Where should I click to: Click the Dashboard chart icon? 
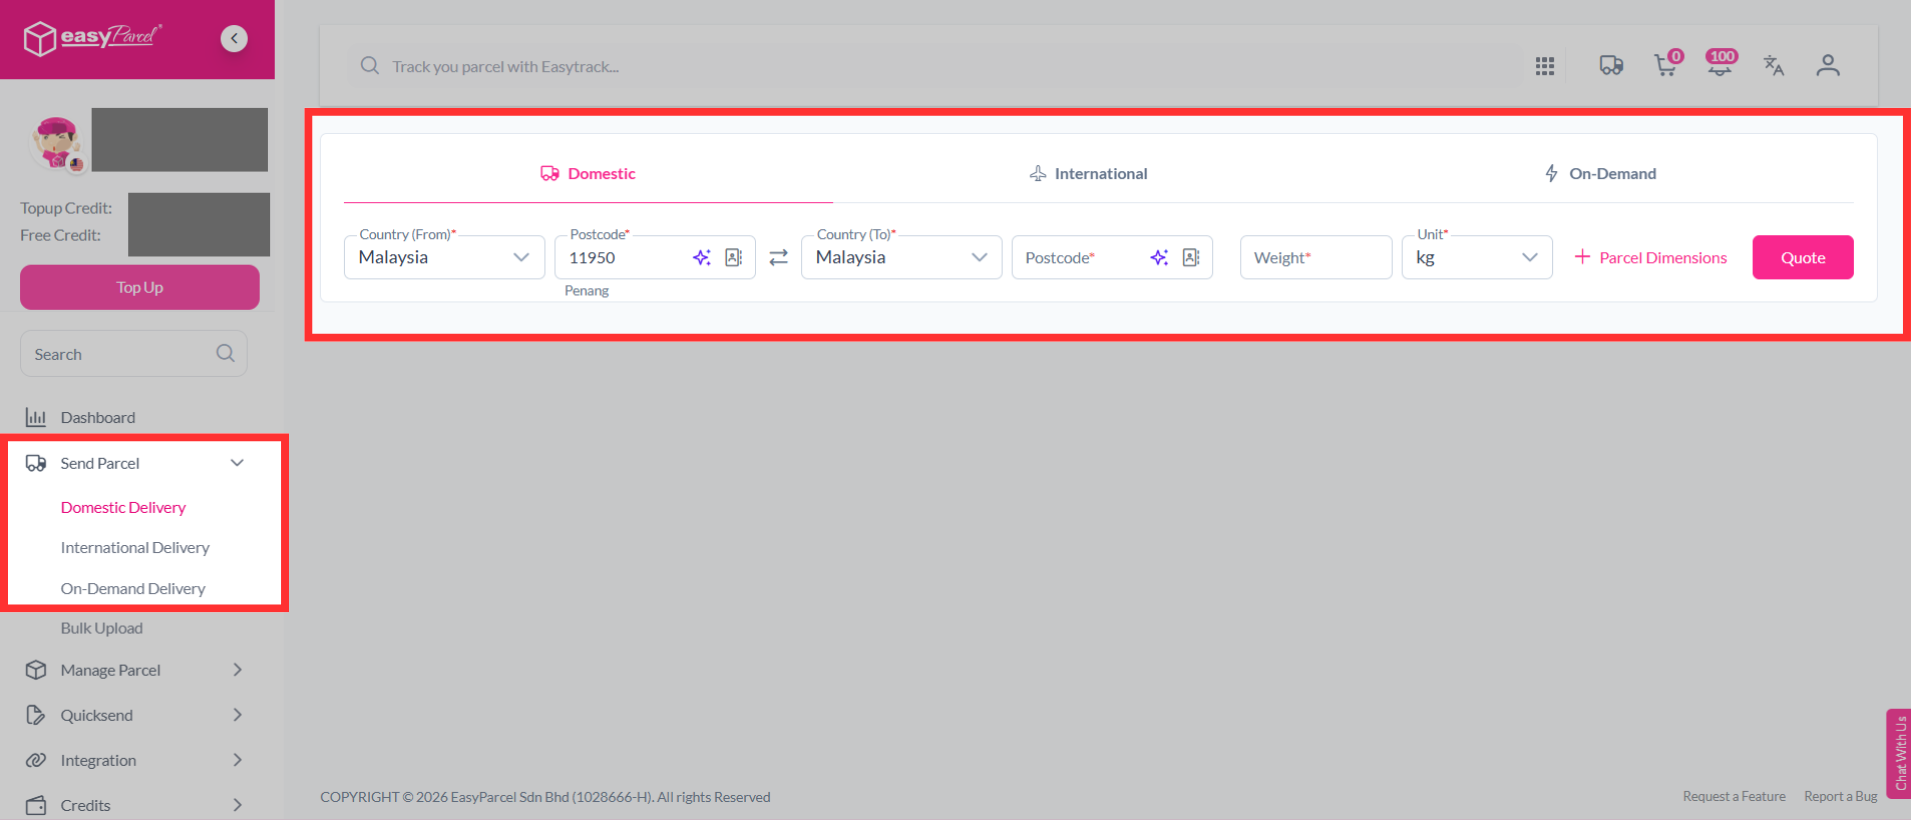pyautogui.click(x=36, y=417)
